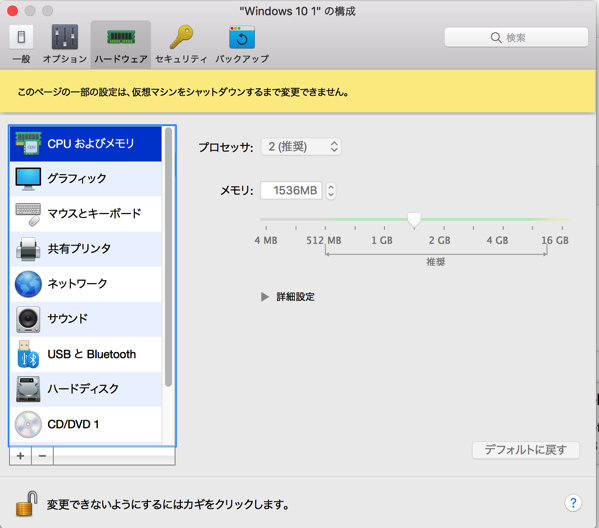Remove device with the minus button

pos(42,456)
